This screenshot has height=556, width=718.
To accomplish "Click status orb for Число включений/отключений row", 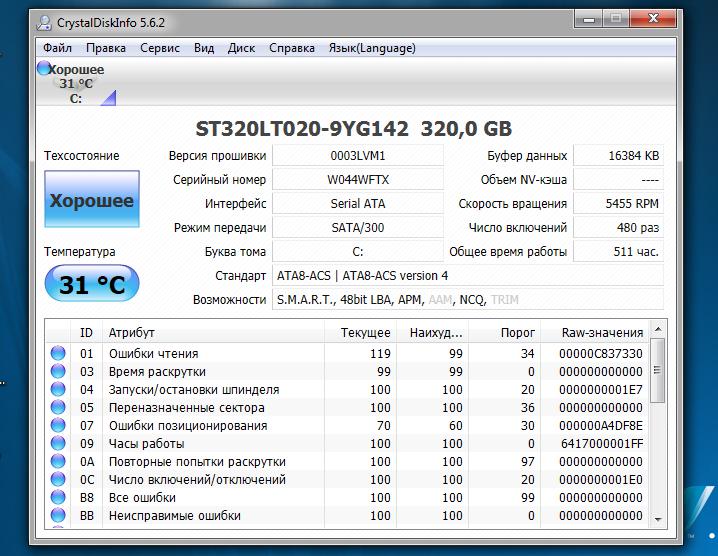I will 58,479.
